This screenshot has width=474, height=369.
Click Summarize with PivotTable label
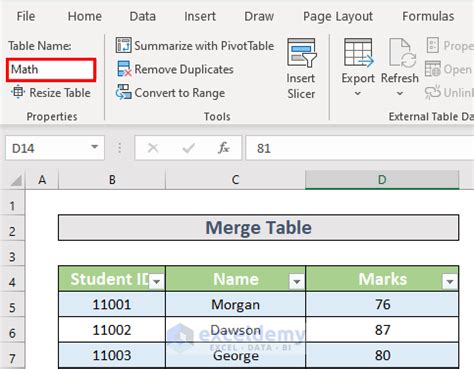204,46
